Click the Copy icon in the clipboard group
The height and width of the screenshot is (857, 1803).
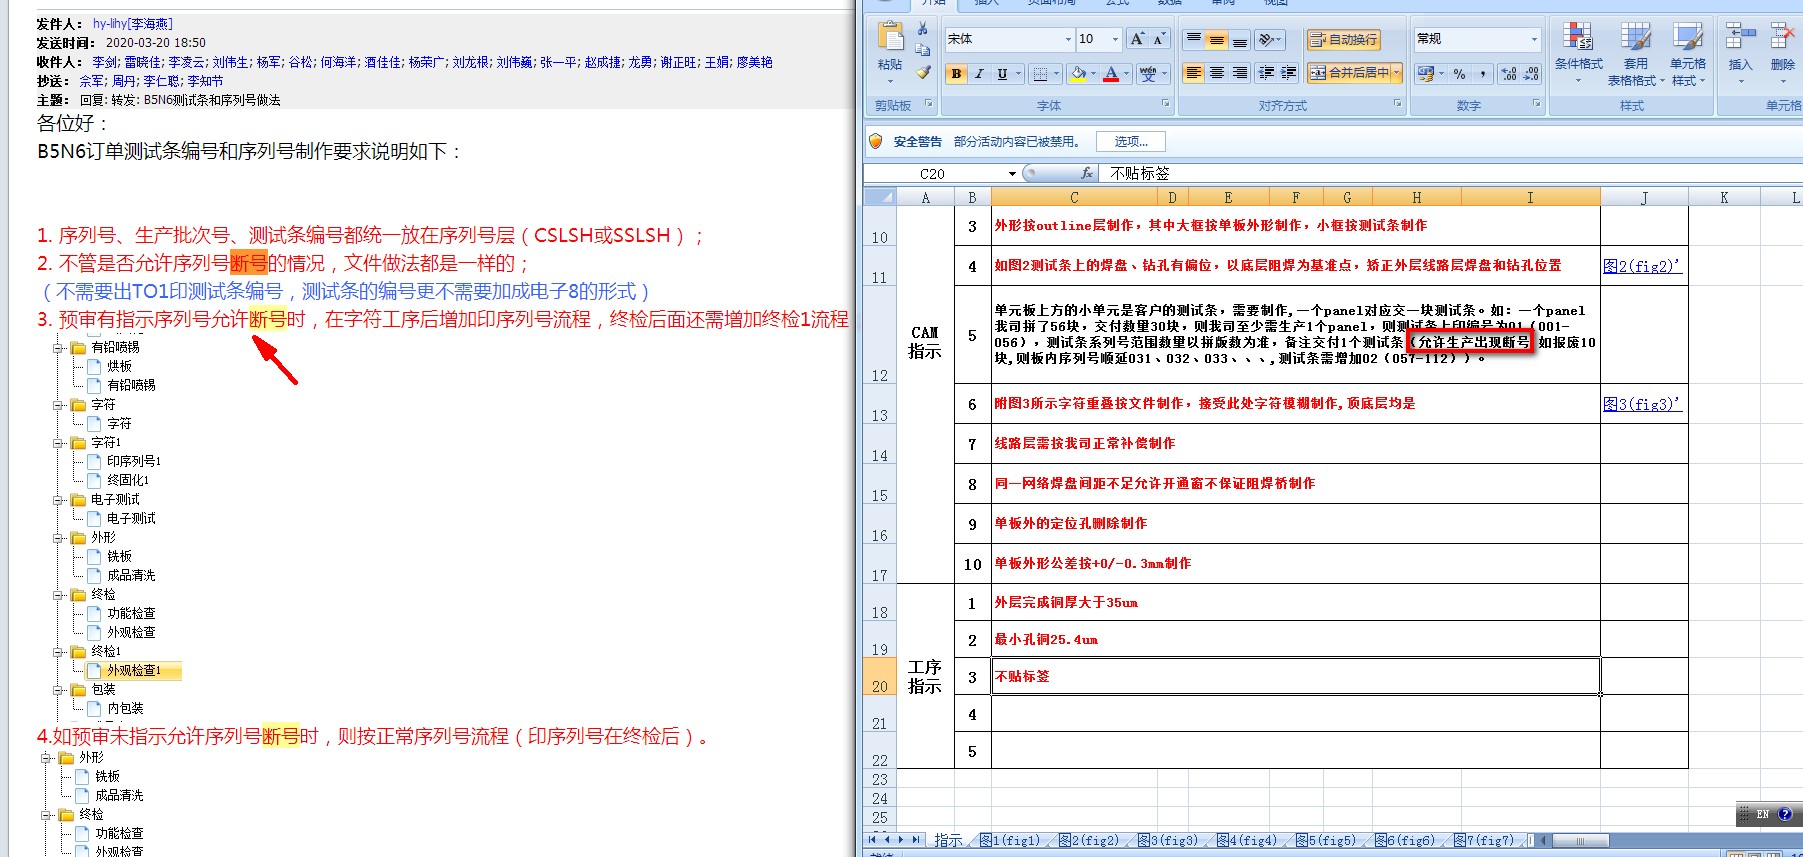tap(922, 50)
